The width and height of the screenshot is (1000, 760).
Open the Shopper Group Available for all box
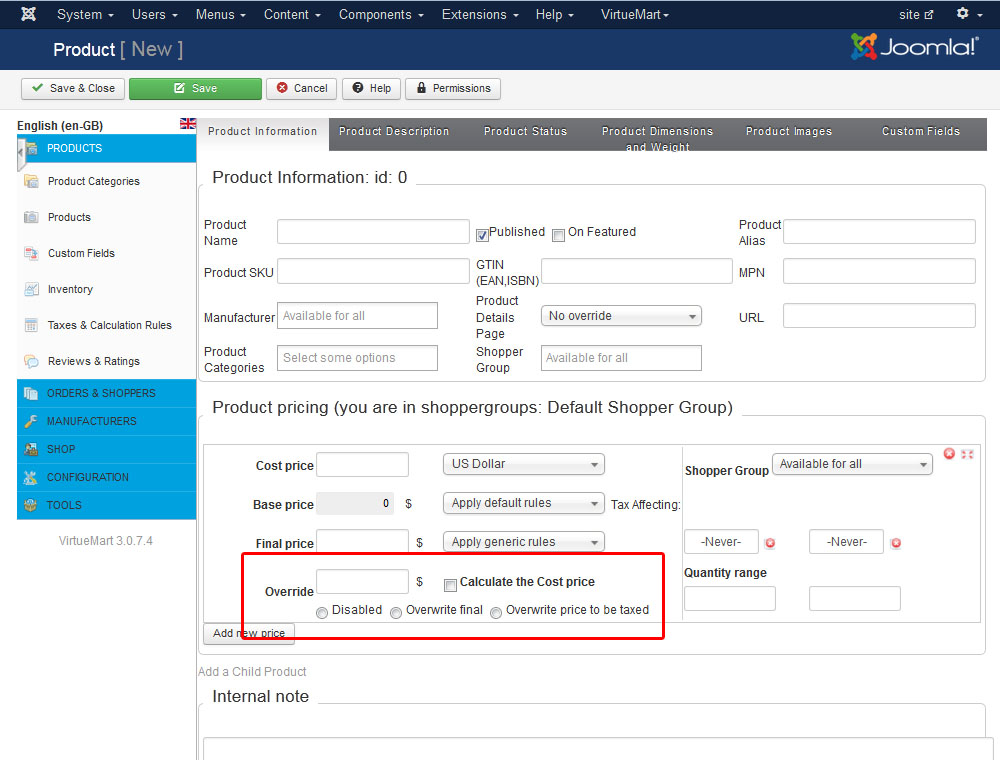[621, 358]
